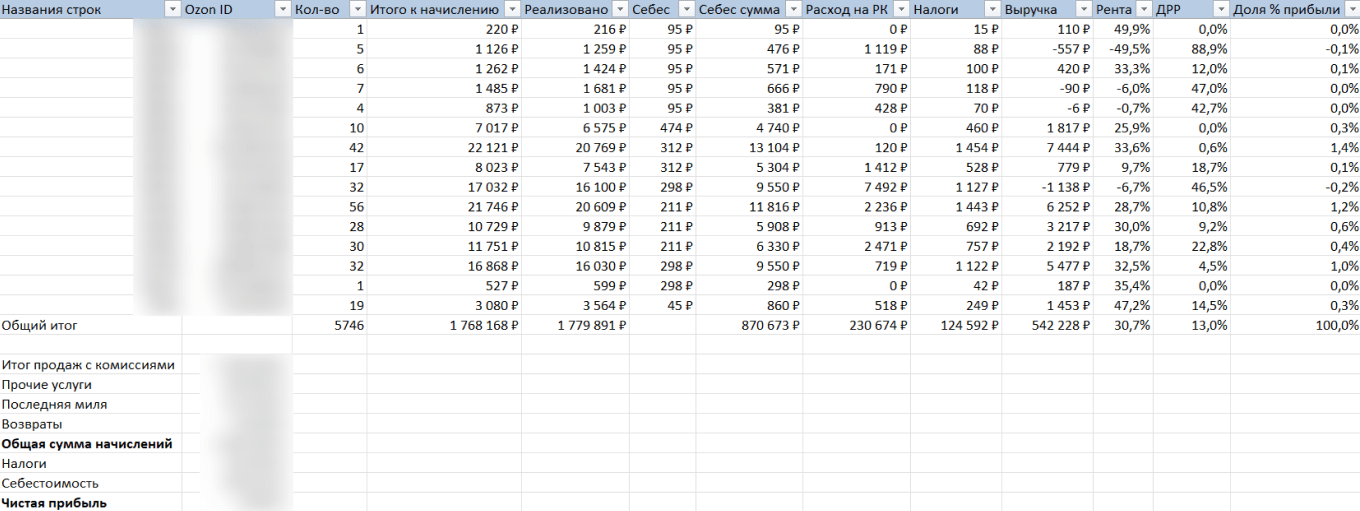
Task: Select the Чистая прибыль row label
Action: [54, 503]
